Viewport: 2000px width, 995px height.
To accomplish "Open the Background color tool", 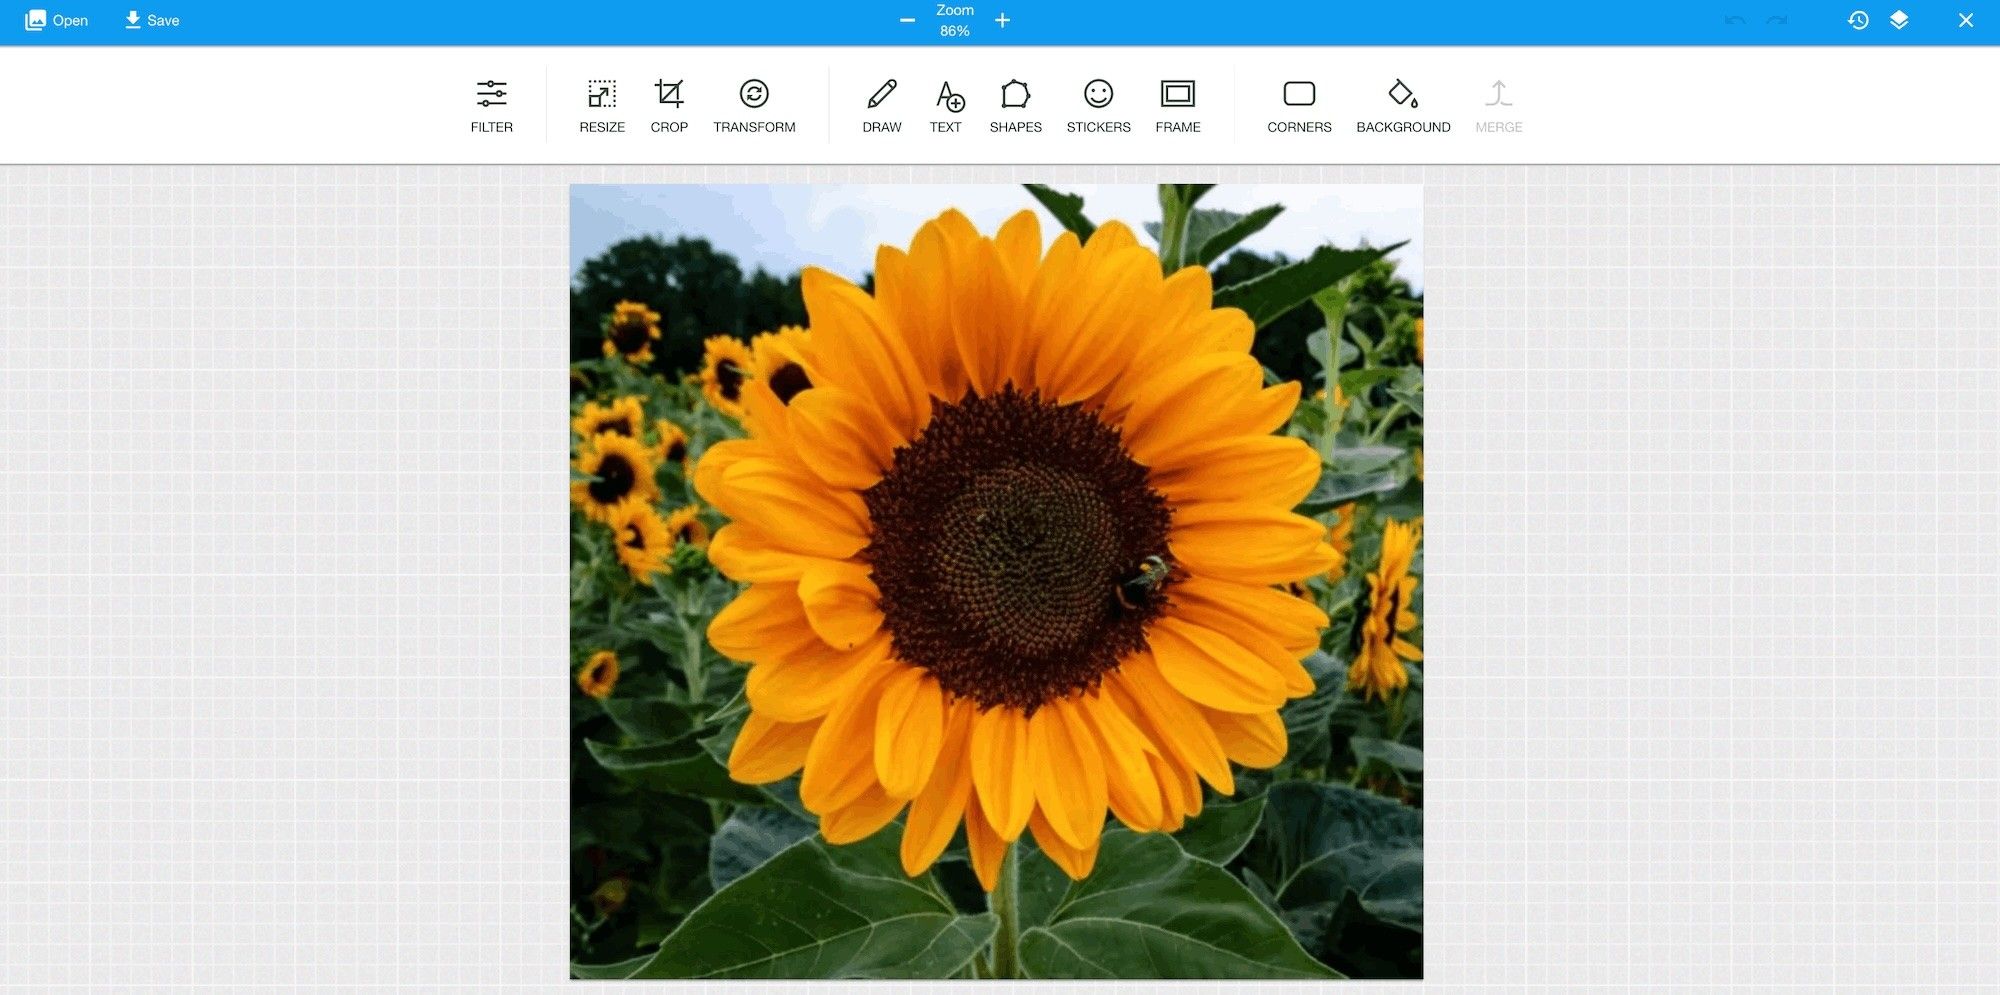I will point(1403,105).
